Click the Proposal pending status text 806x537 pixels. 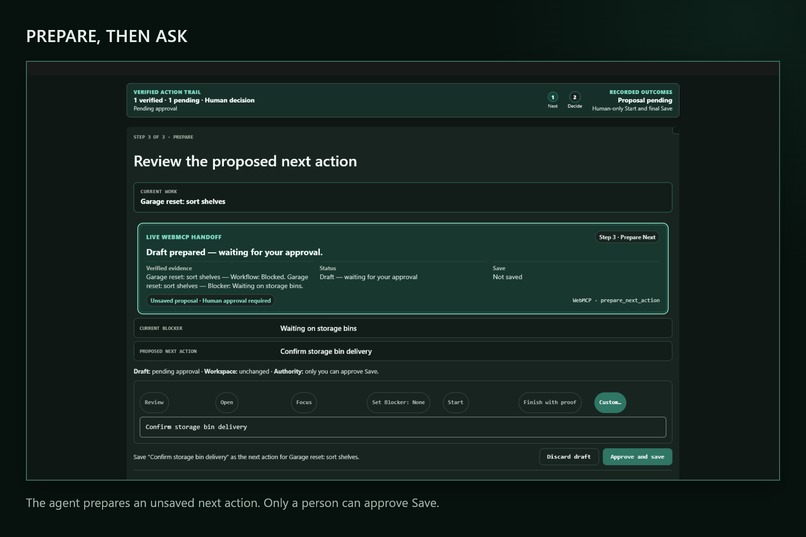[x=645, y=100]
